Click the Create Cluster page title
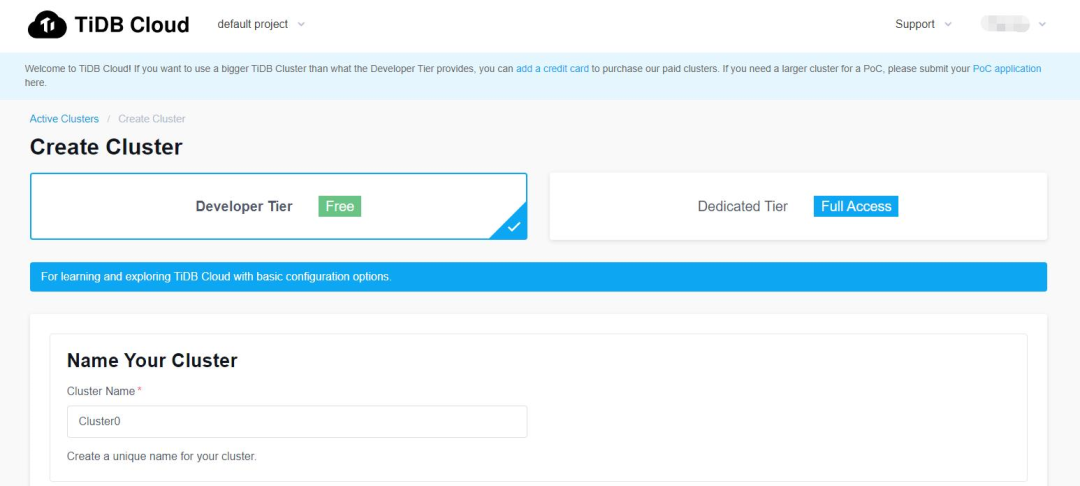1080x486 pixels. tap(106, 147)
